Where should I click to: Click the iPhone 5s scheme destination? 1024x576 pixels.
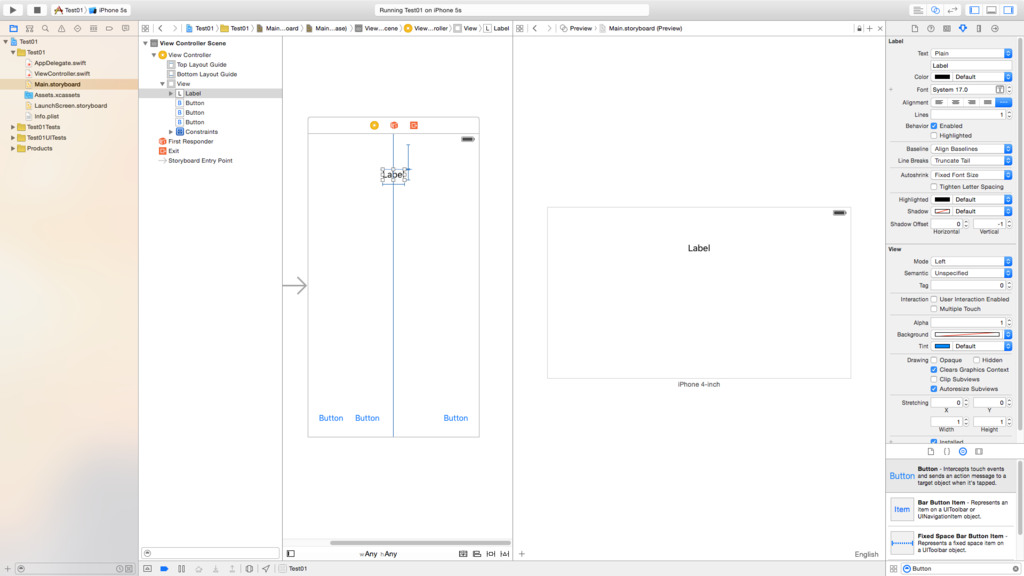pos(113,10)
